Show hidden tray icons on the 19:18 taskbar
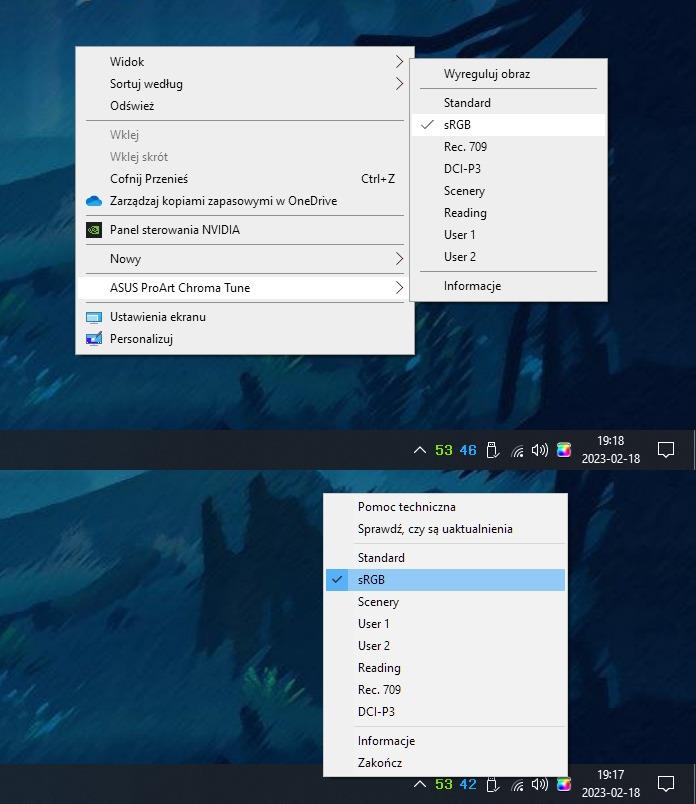Viewport: 696px width, 804px height. pyautogui.click(x=420, y=450)
